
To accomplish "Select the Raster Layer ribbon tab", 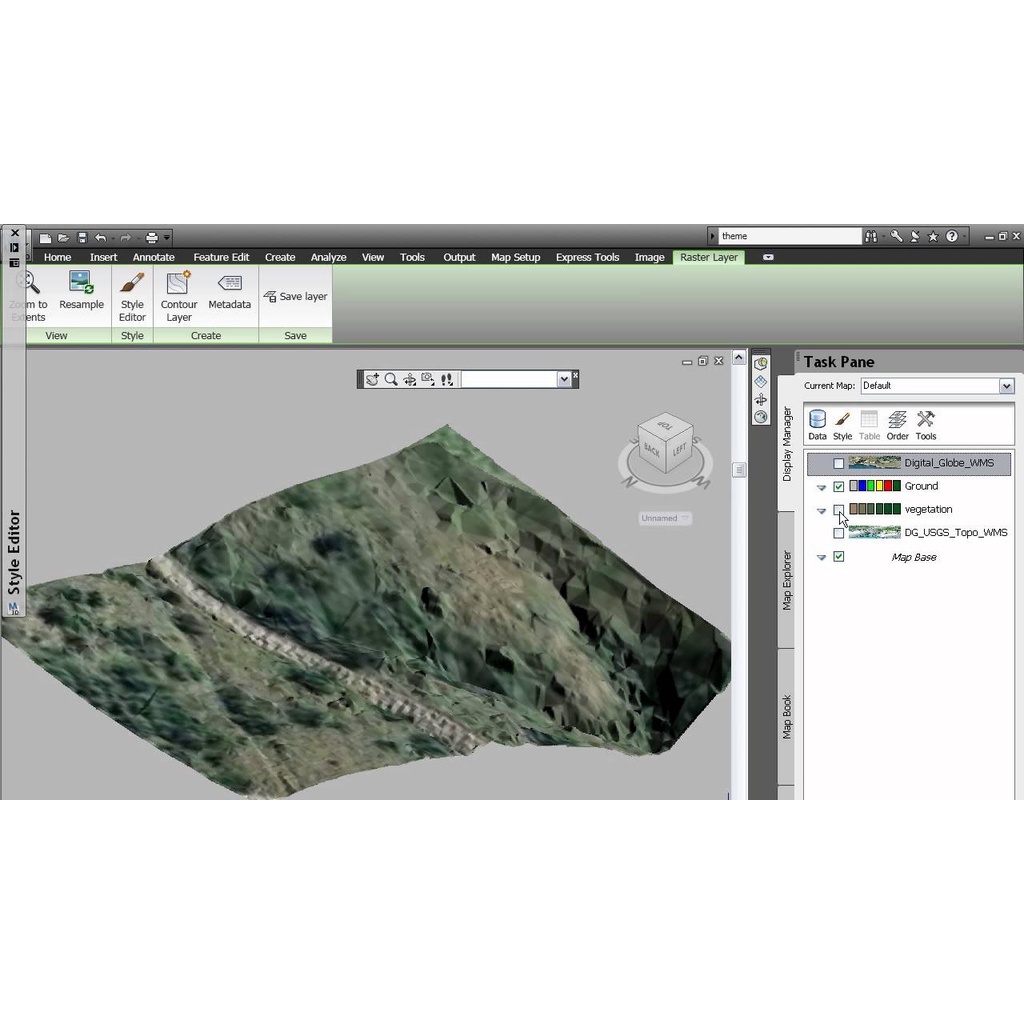I will (x=709, y=257).
